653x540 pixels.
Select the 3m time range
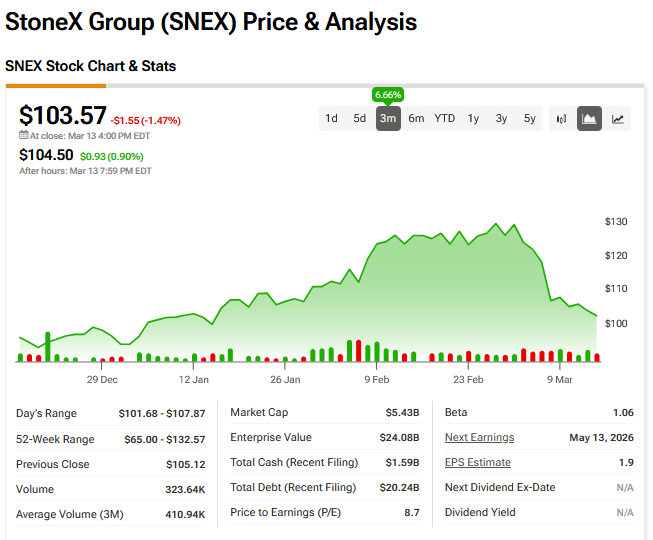[x=388, y=119]
